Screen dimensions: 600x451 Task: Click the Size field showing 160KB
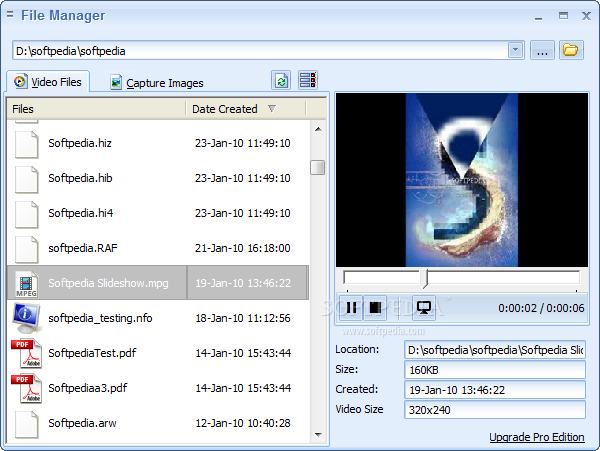[495, 370]
